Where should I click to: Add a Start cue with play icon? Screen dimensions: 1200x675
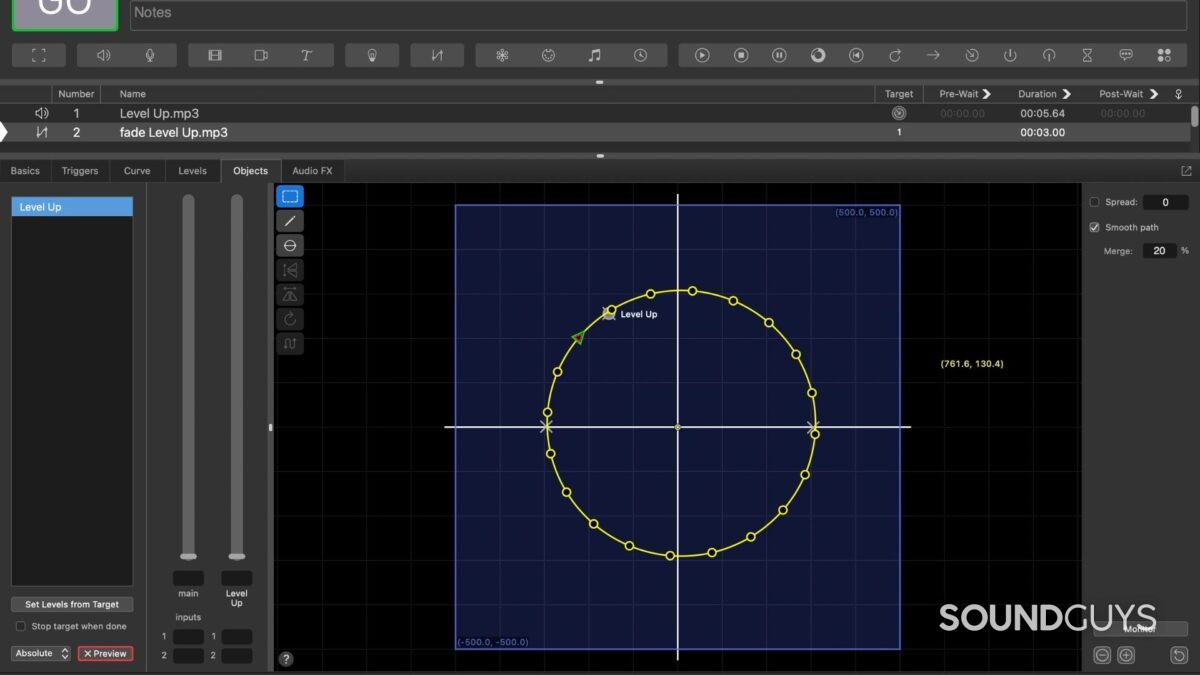[x=702, y=55]
